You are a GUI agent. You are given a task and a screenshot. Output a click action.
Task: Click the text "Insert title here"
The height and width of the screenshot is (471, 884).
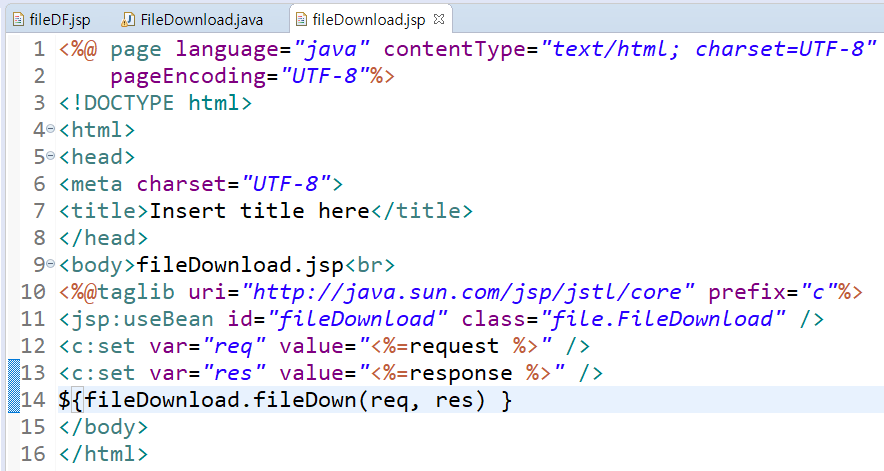pos(259,211)
